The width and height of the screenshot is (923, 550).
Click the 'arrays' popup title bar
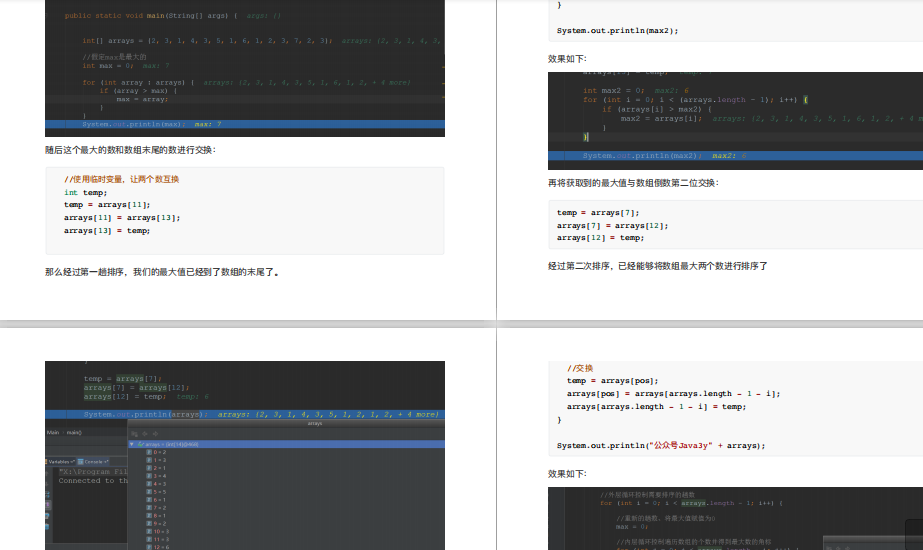(286, 423)
